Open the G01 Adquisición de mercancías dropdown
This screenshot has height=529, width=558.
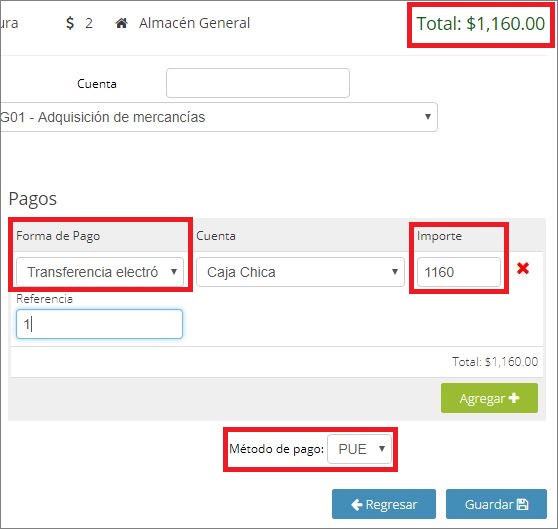click(219, 117)
